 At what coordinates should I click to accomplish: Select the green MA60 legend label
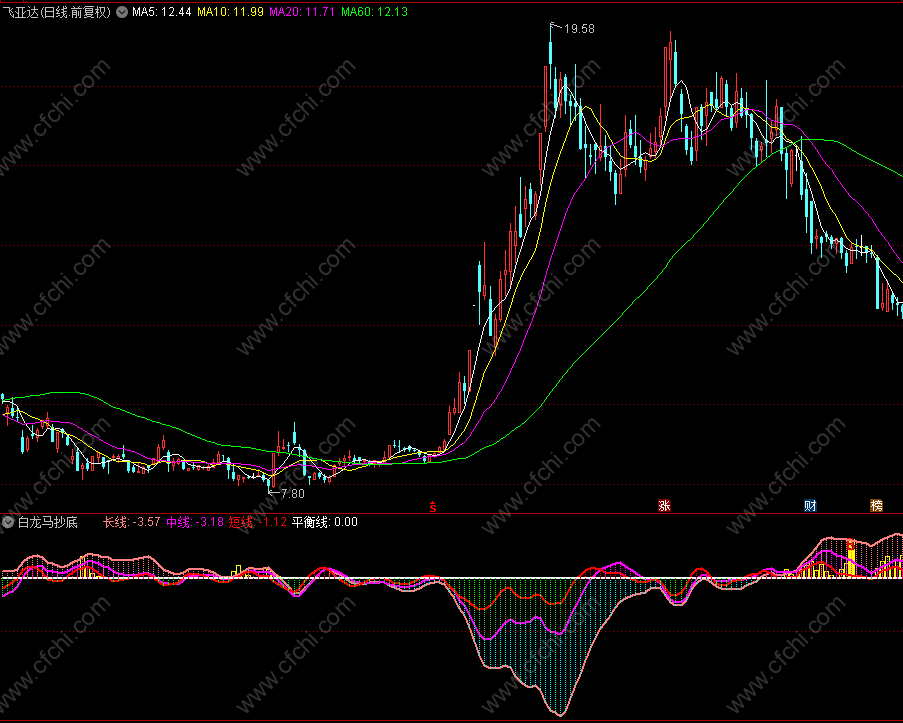tap(374, 12)
